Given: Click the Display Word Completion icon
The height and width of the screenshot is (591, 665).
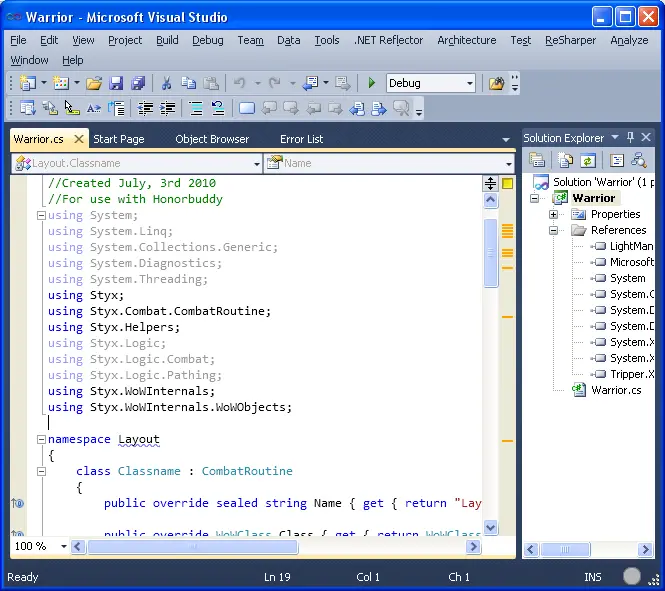Looking at the screenshot, I should (94, 109).
